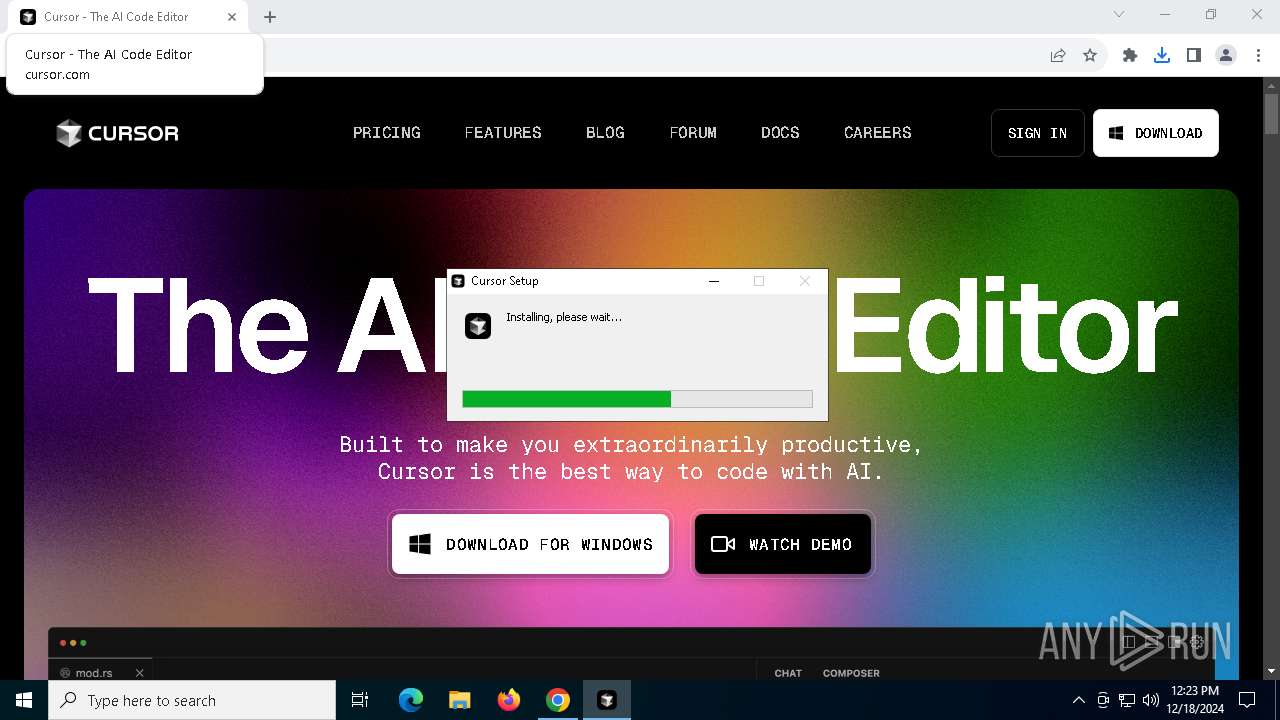The height and width of the screenshot is (720, 1280).
Task: Open Firefox from taskbar
Action: [x=509, y=700]
